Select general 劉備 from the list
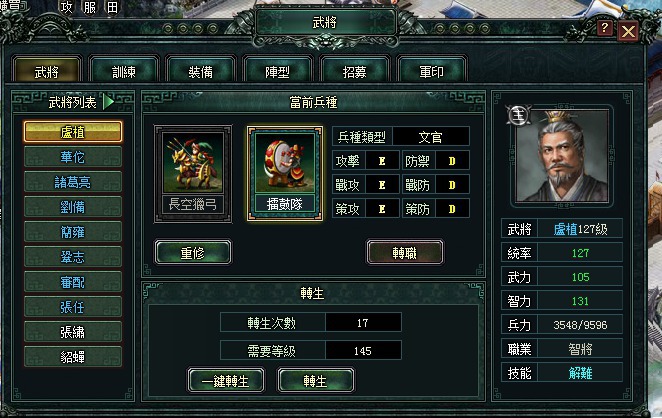Image resolution: width=662 pixels, height=418 pixels. (x=73, y=207)
